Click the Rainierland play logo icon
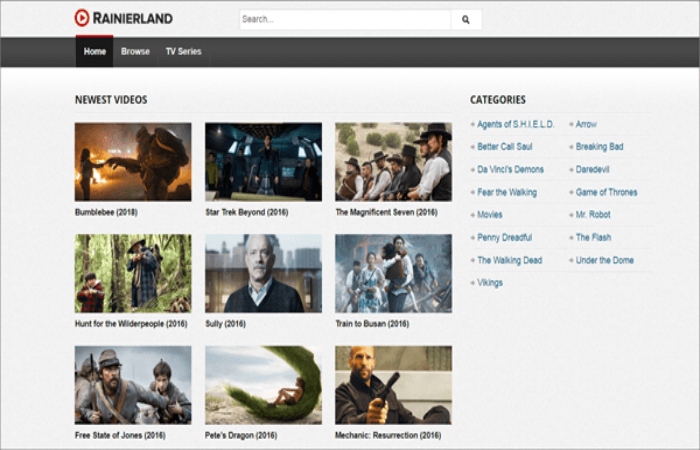Image resolution: width=700 pixels, height=450 pixels. point(82,18)
